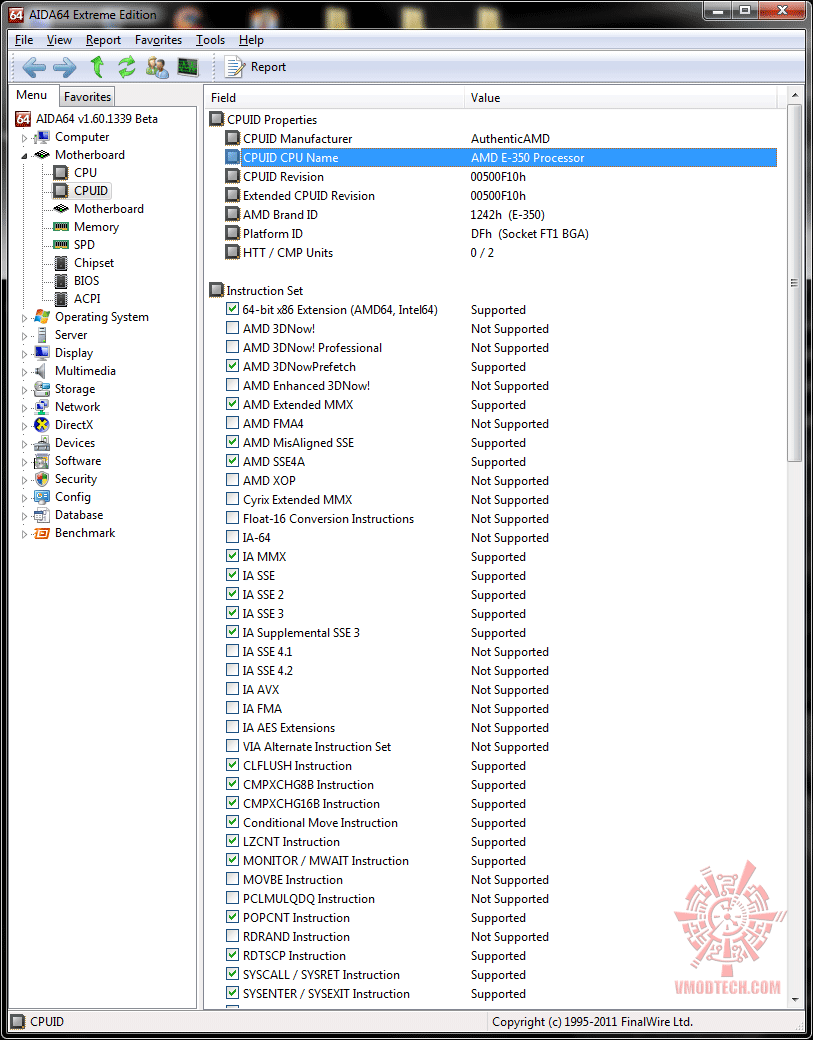
Task: Select the Chipset icon in tree
Action: click(x=61, y=263)
